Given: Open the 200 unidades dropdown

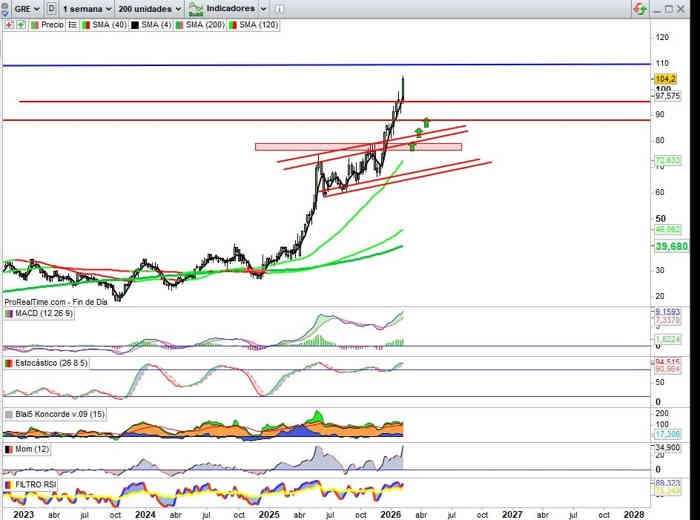Looking at the screenshot, I should 151,8.
